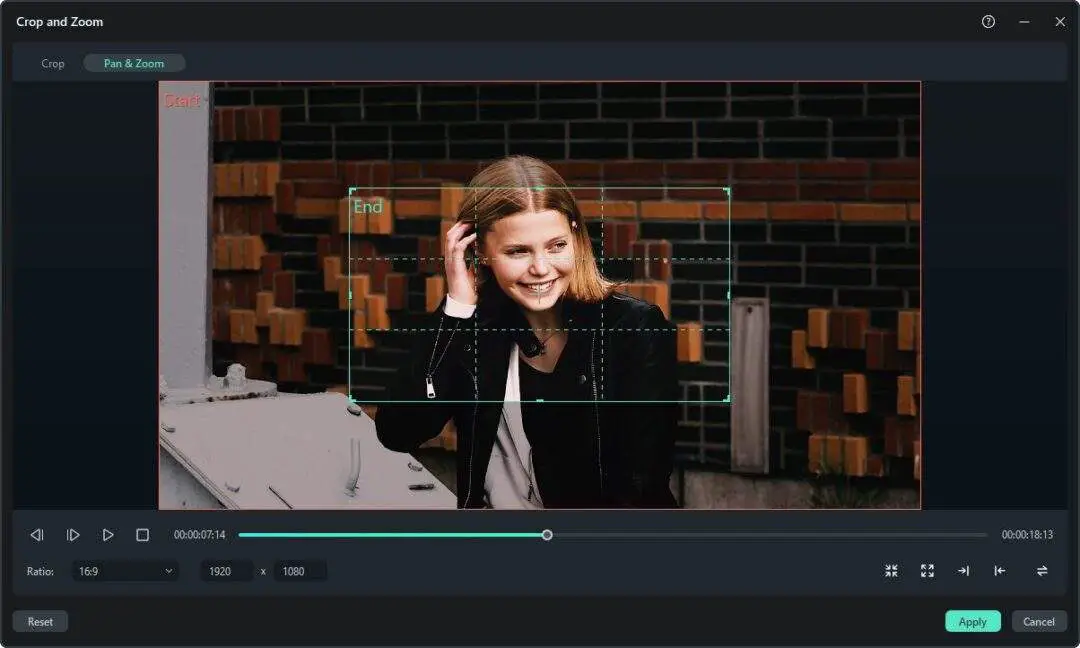Jump playhead to the end keyframe
Screen dimensions: 1080x648
tap(963, 570)
